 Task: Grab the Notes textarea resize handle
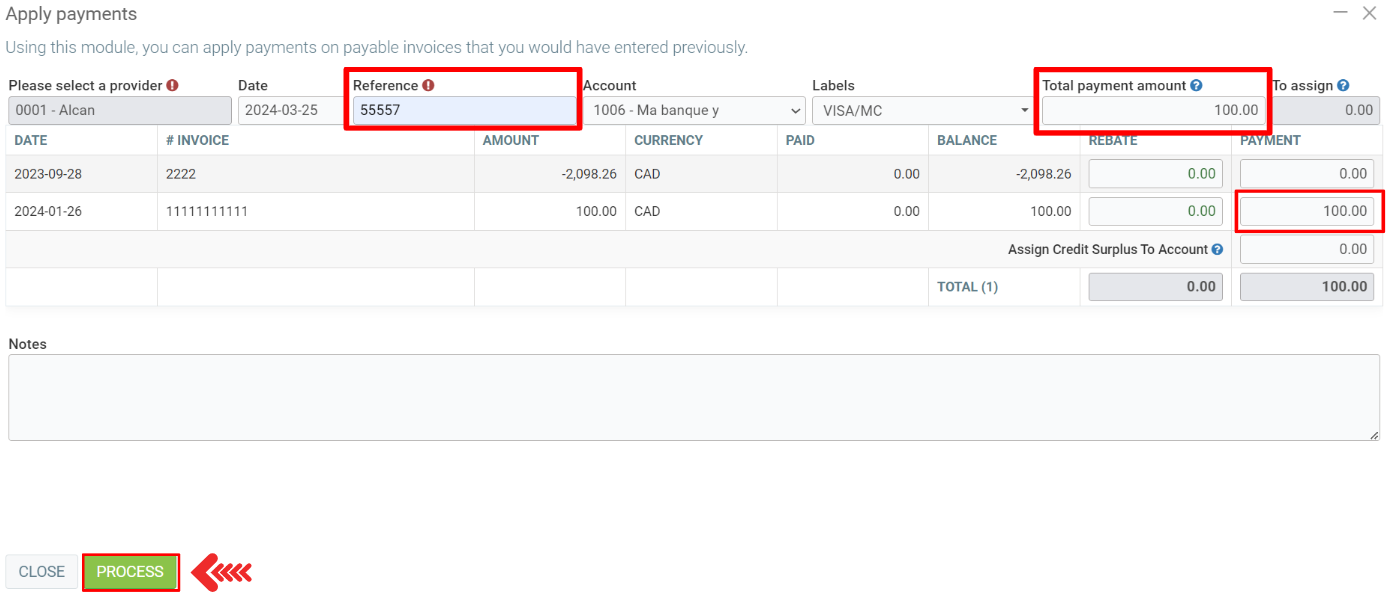pos(1374,435)
